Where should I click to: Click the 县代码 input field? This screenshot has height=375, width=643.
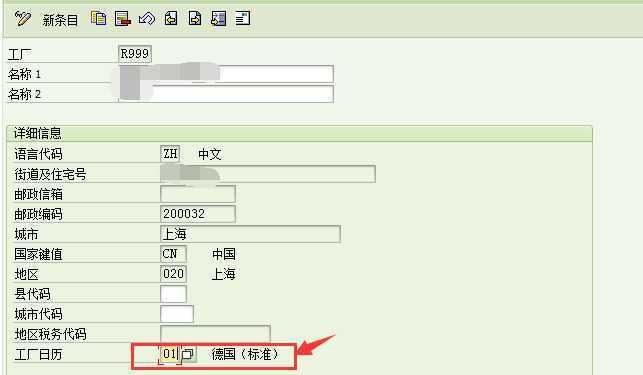(x=173, y=294)
